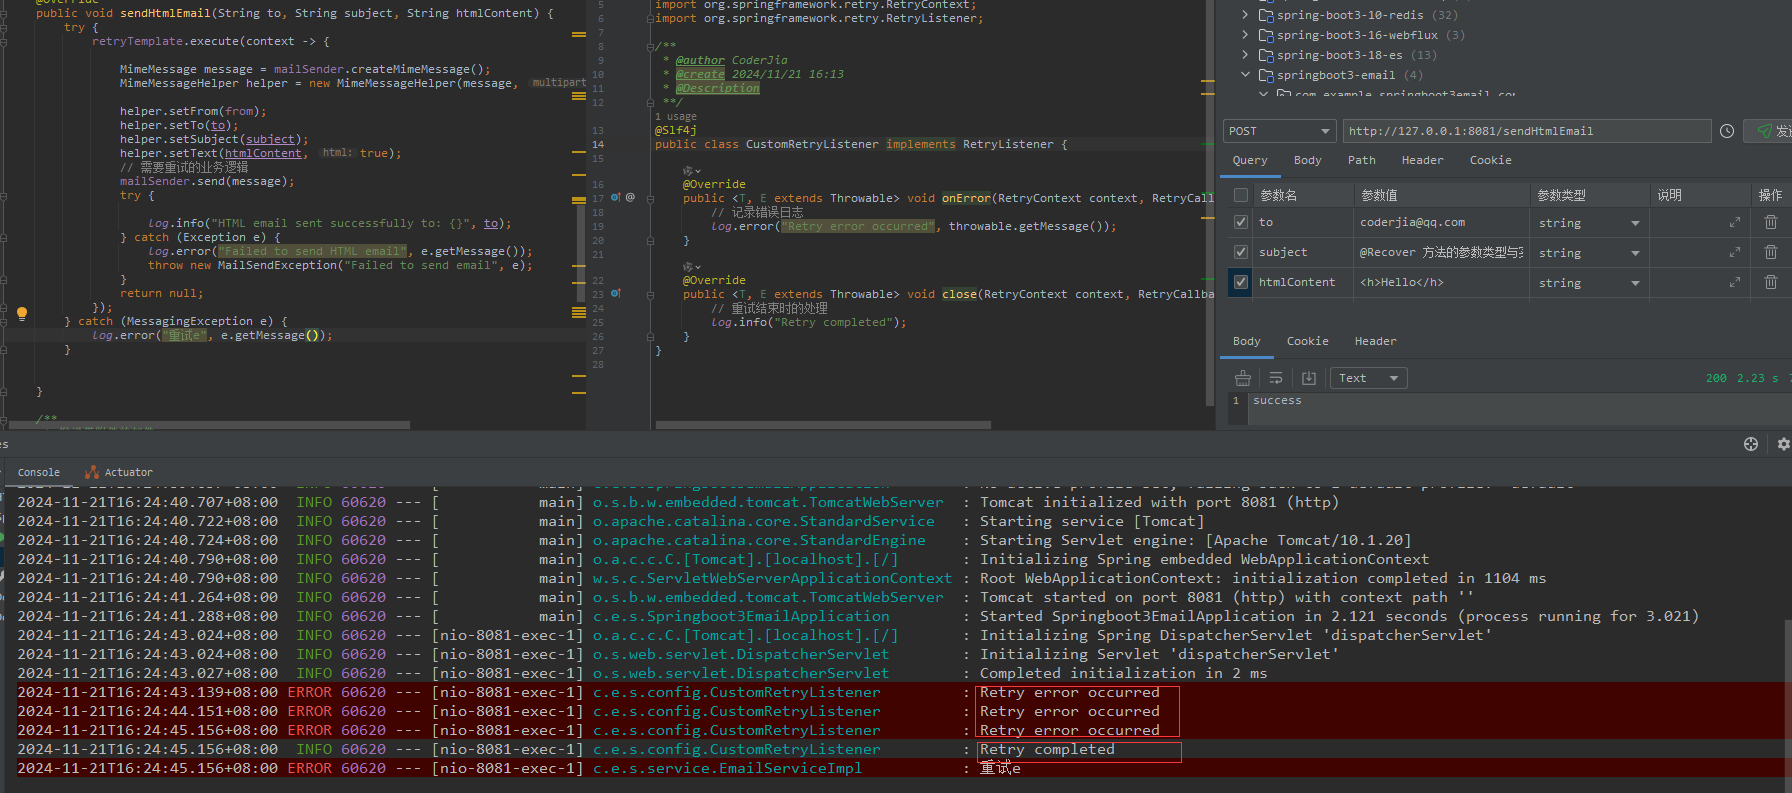This screenshot has width=1792, height=793.
Task: Uncheck the 'htmlContent' parameter checkbox
Action: [x=1241, y=282]
